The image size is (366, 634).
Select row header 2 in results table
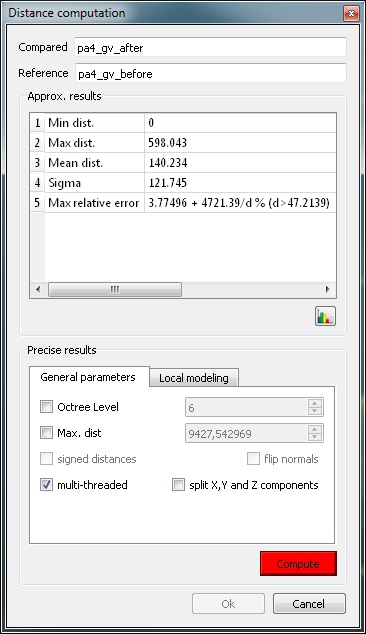coord(37,143)
